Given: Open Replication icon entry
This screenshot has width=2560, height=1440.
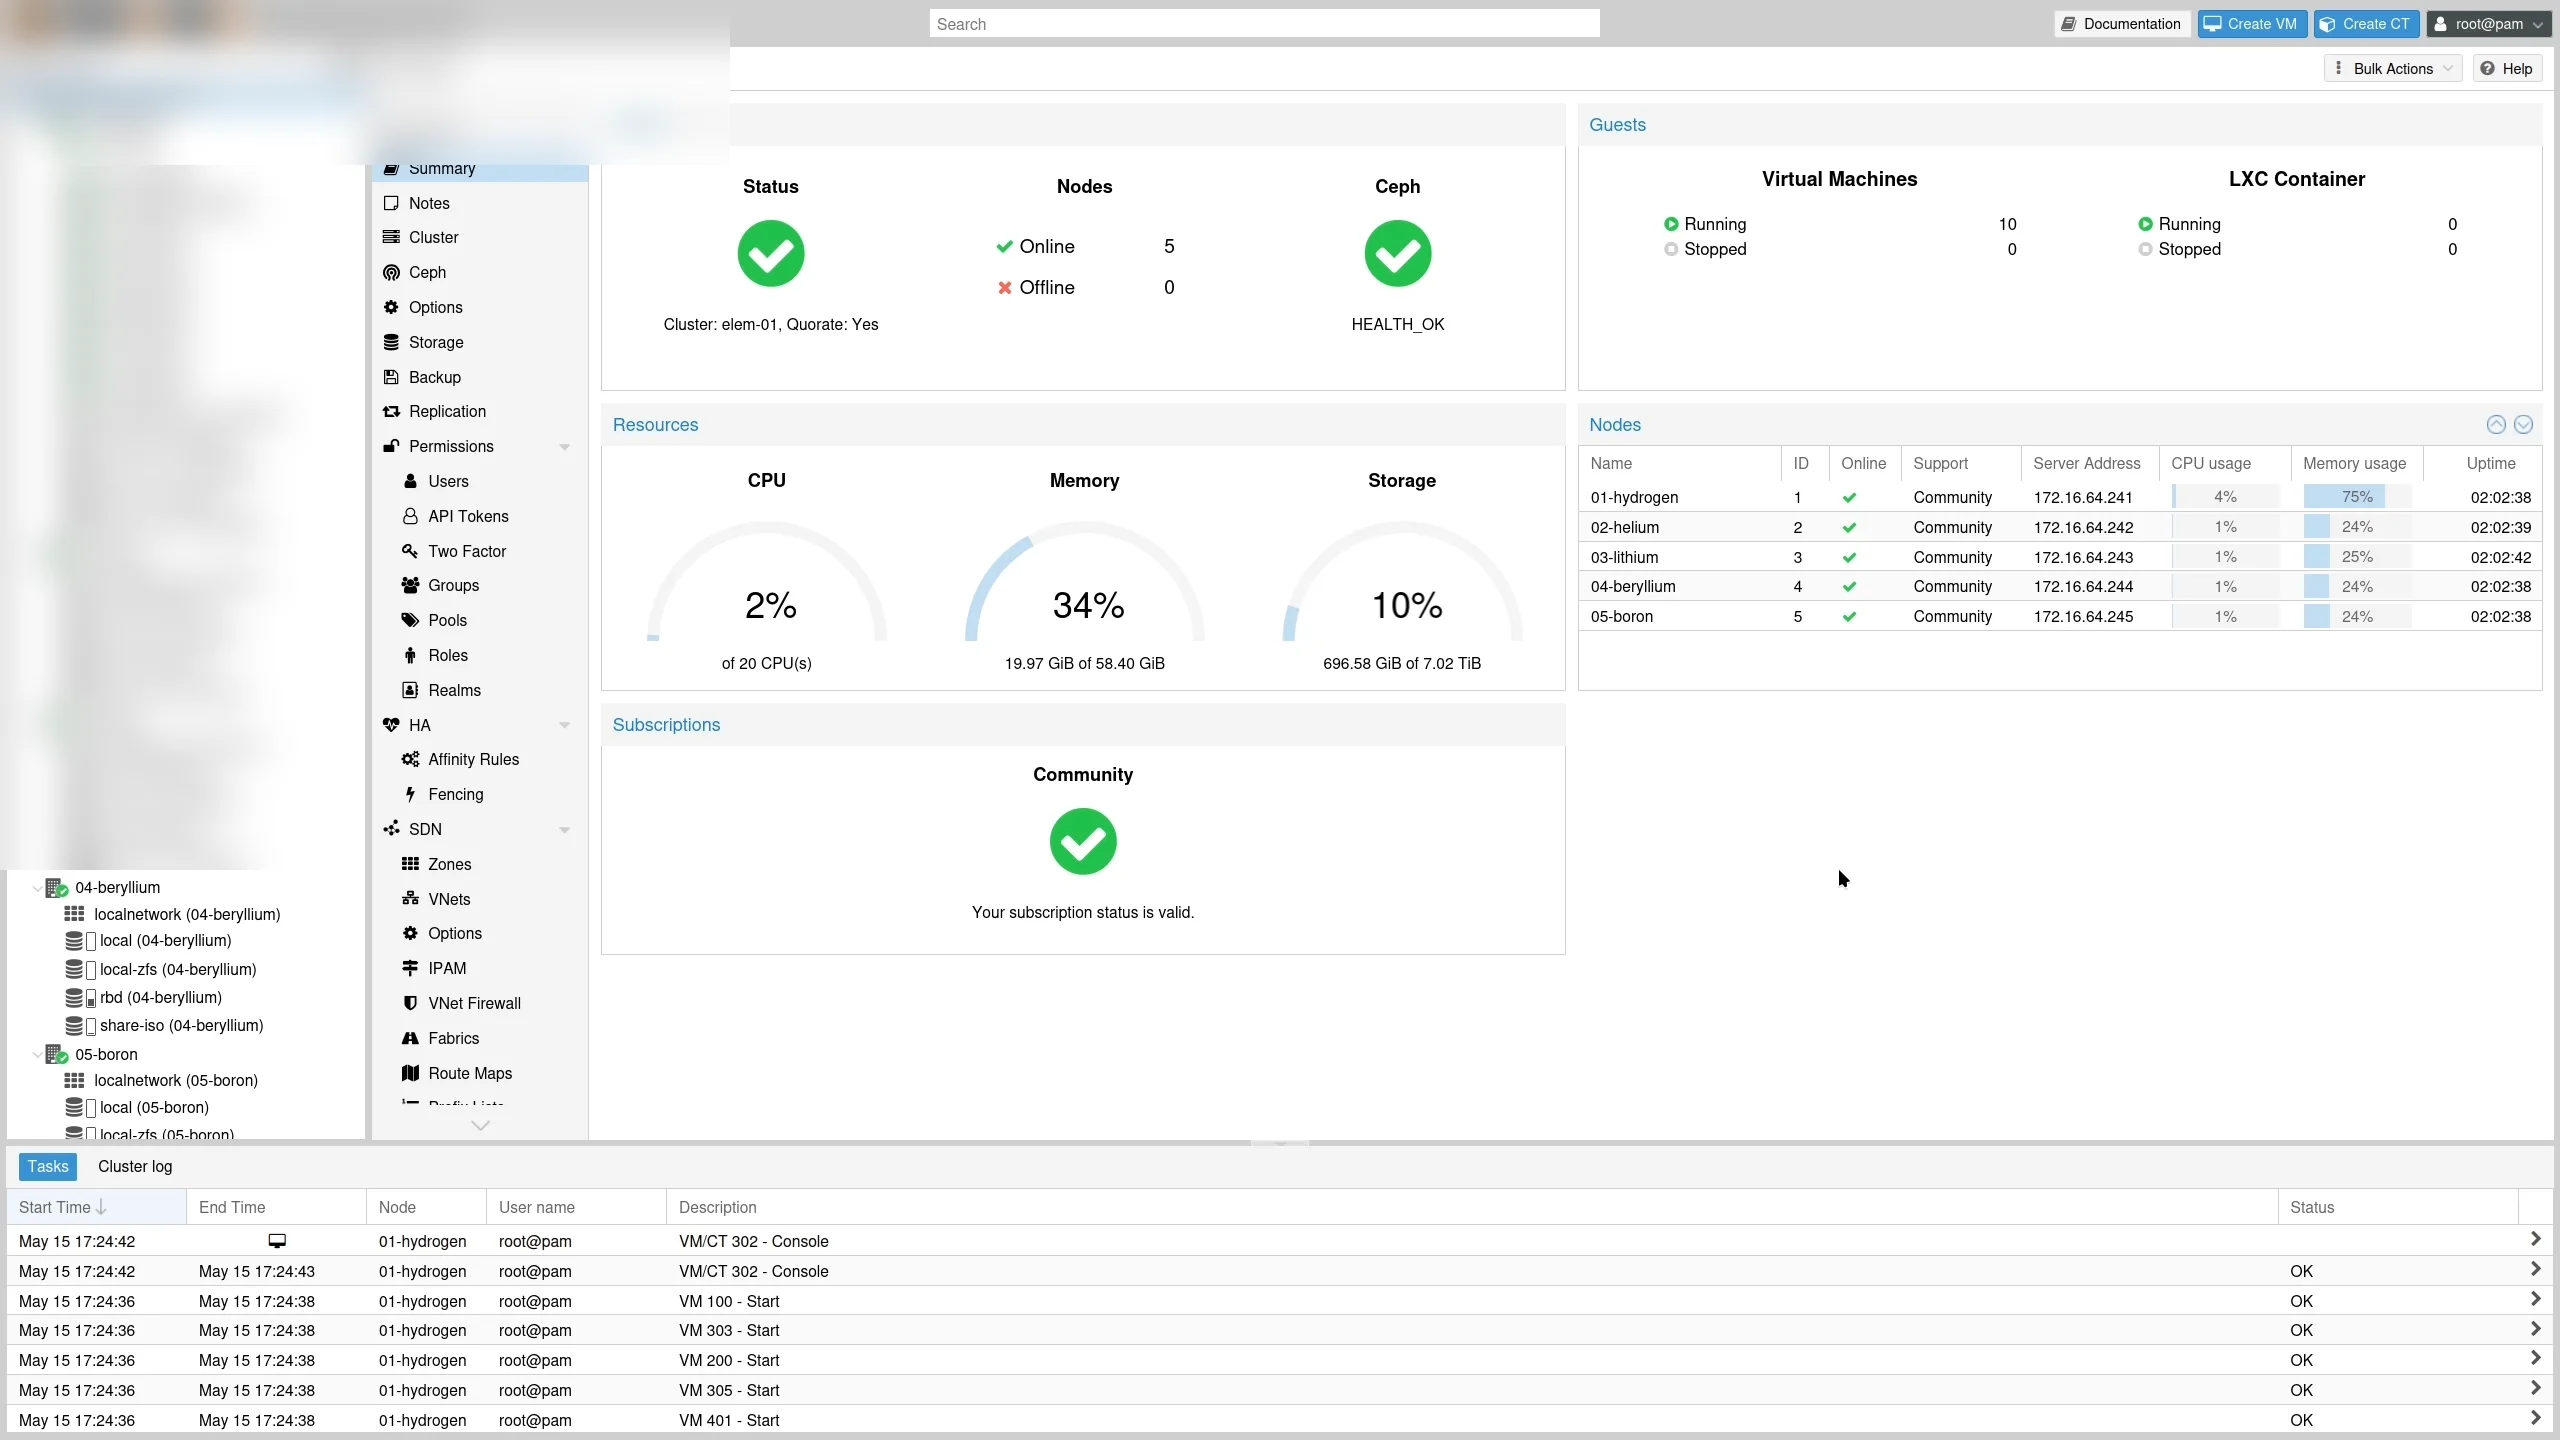Looking at the screenshot, I should coord(391,411).
